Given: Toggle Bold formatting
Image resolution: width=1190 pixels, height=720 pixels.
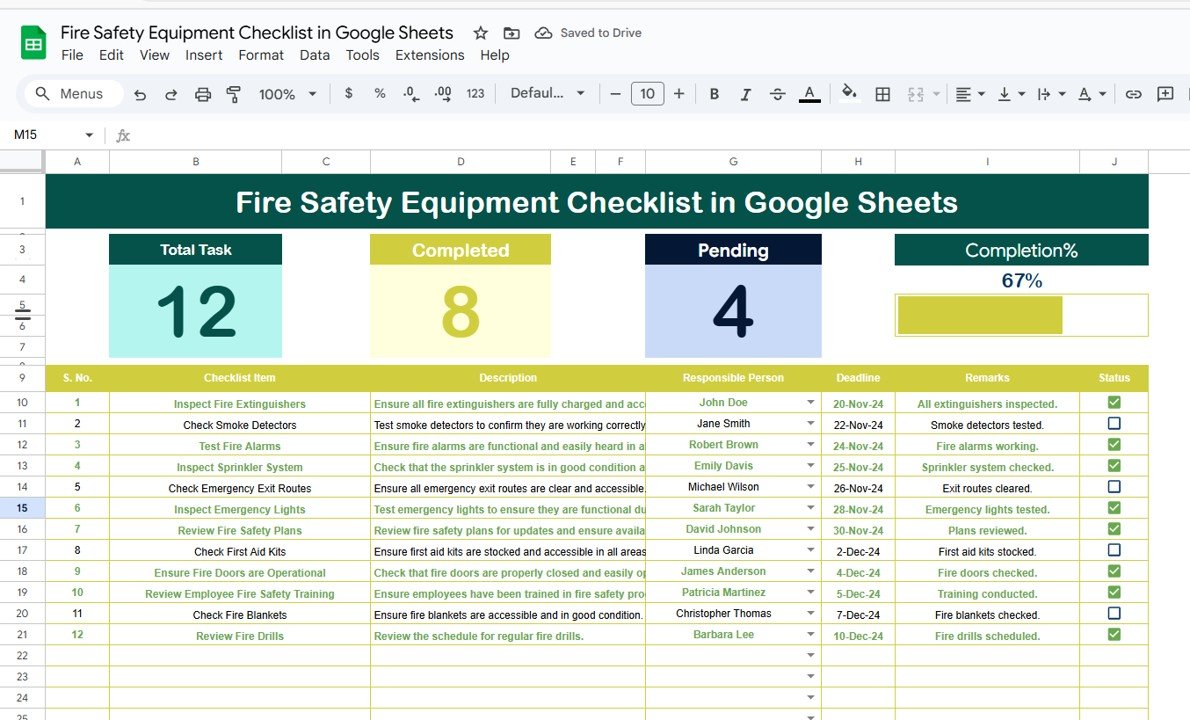Looking at the screenshot, I should pos(714,94).
